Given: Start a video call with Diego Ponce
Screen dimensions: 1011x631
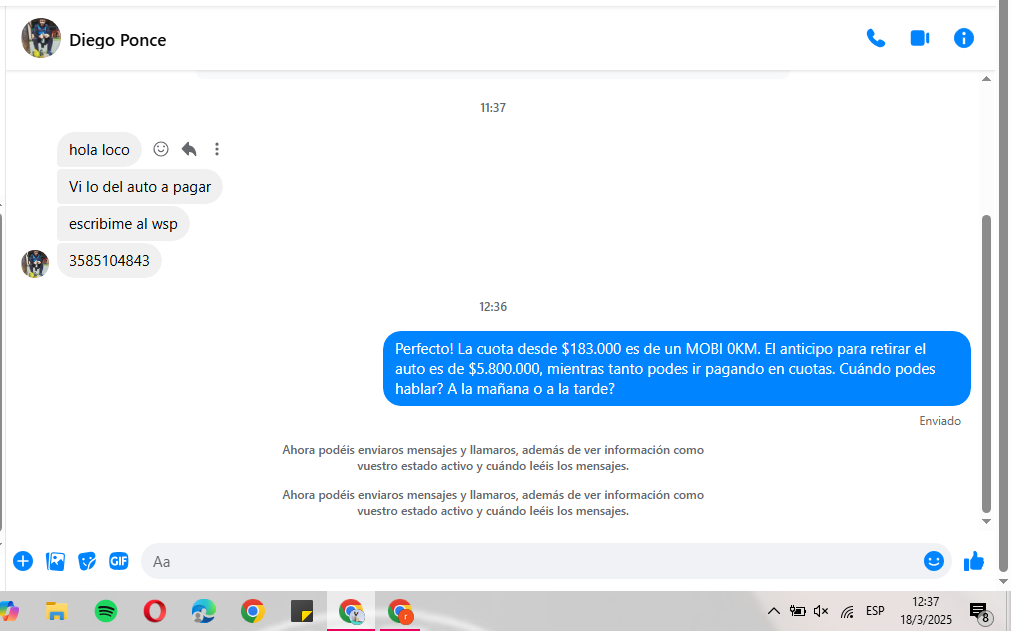Looking at the screenshot, I should click(919, 39).
